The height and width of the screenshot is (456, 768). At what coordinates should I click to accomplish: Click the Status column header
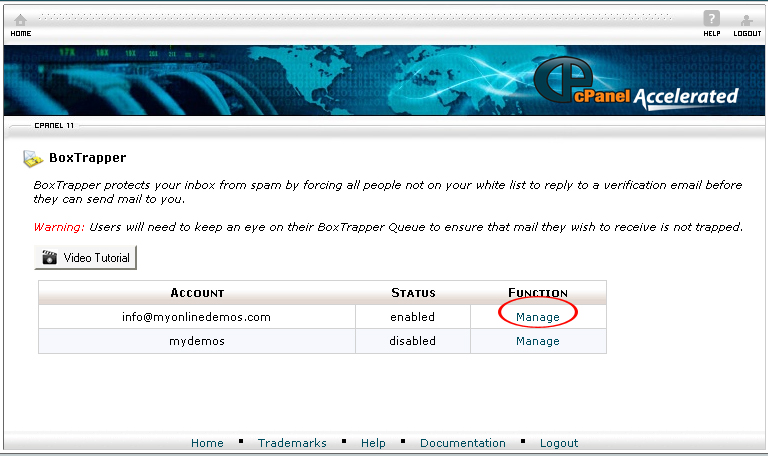[413, 293]
